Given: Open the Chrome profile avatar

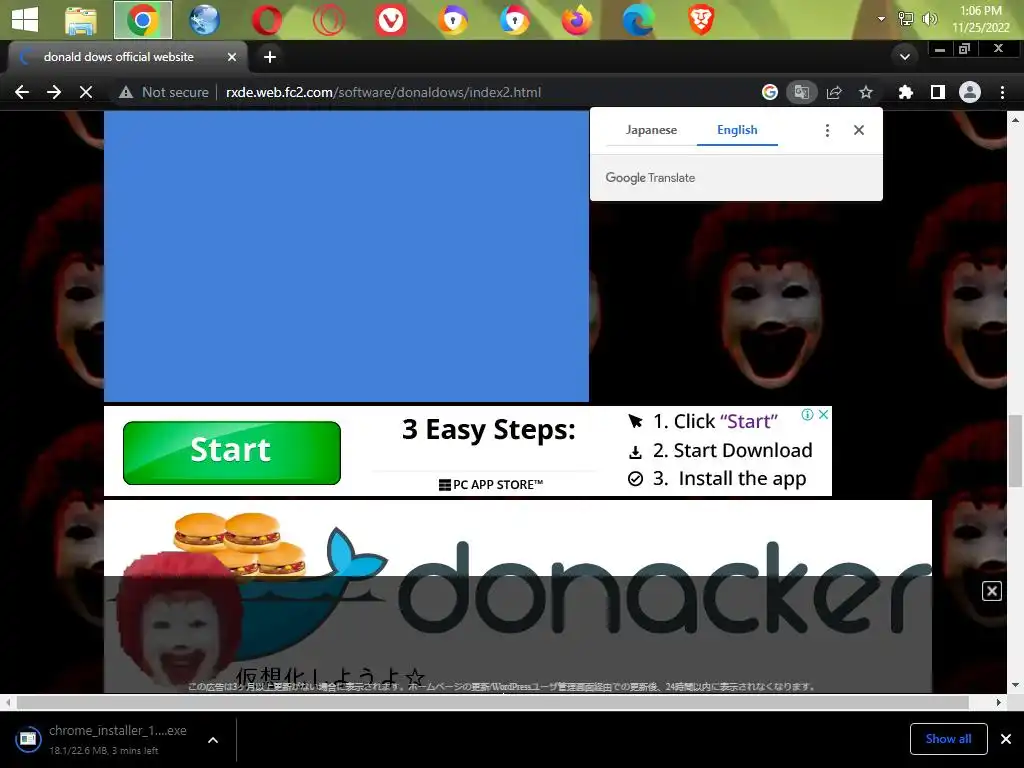Looking at the screenshot, I should (x=970, y=92).
